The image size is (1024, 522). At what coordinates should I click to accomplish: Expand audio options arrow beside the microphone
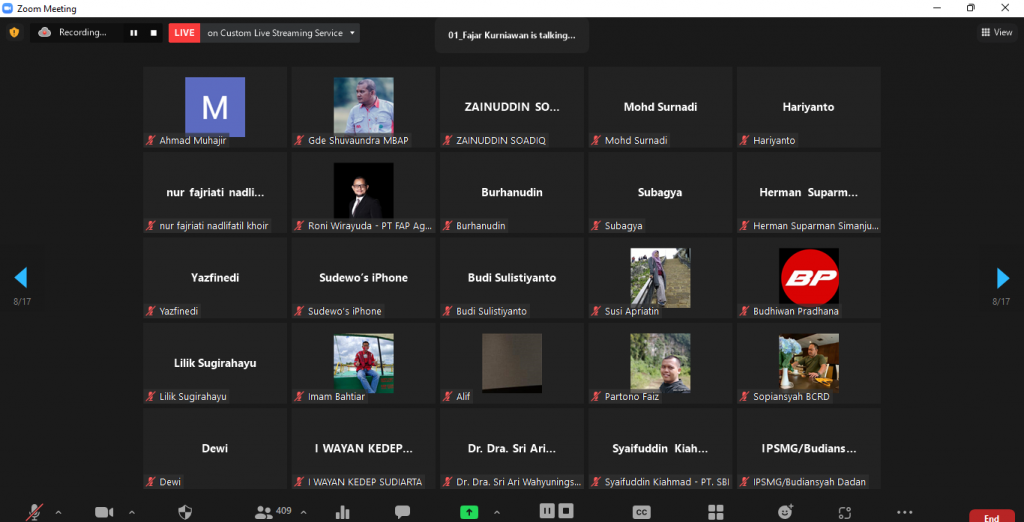point(58,512)
